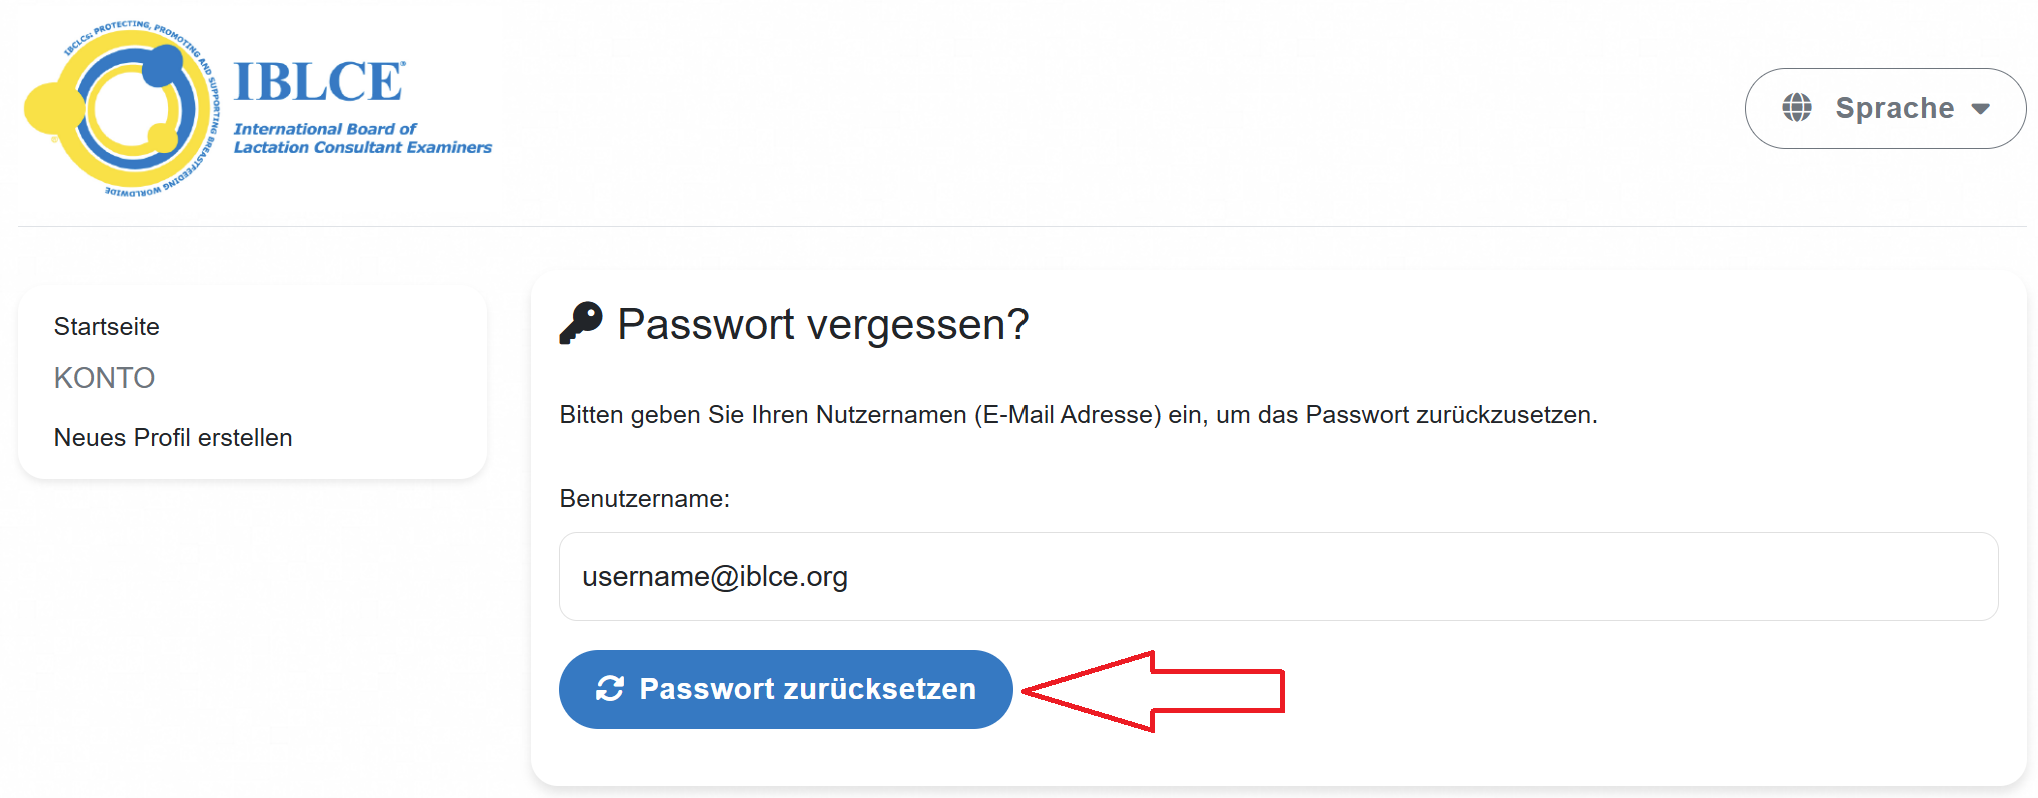The width and height of the screenshot is (2038, 798).
Task: Click the globe icon beside Sprache
Action: [1797, 108]
